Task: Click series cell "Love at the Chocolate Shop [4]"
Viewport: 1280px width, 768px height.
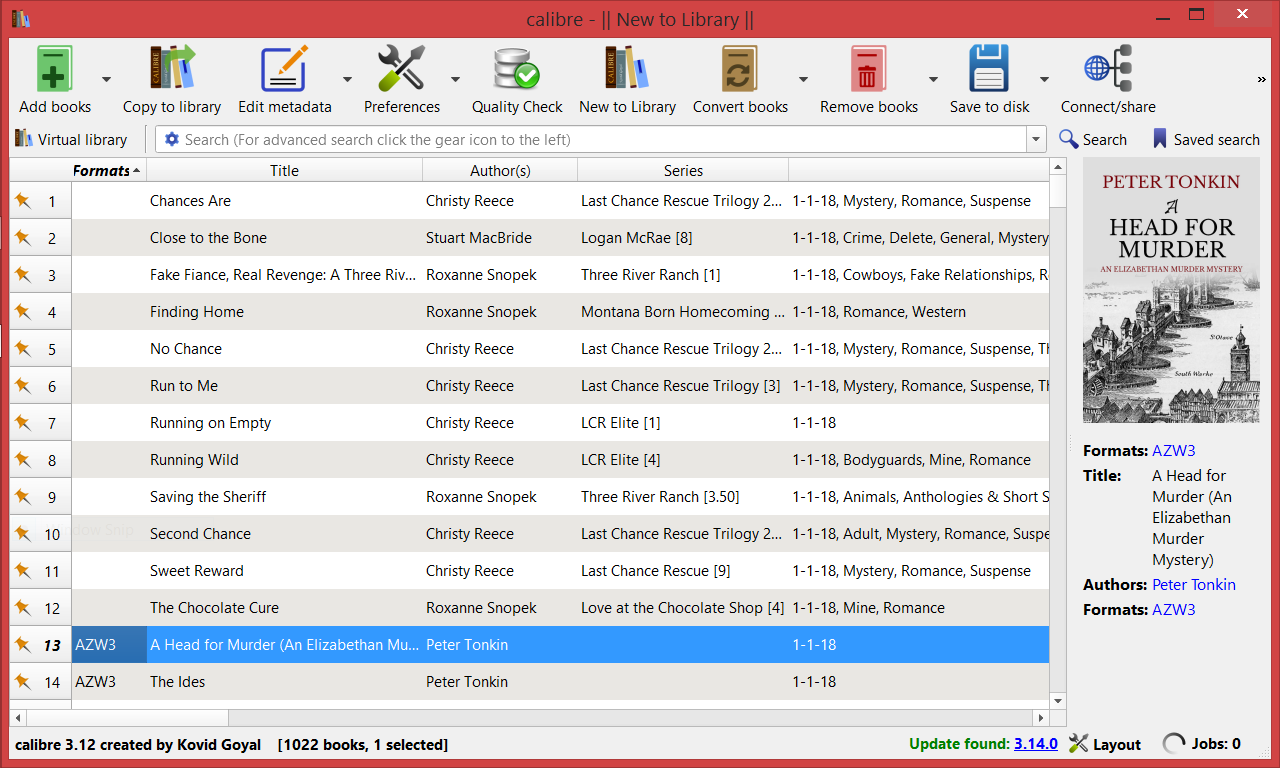Action: coord(683,608)
